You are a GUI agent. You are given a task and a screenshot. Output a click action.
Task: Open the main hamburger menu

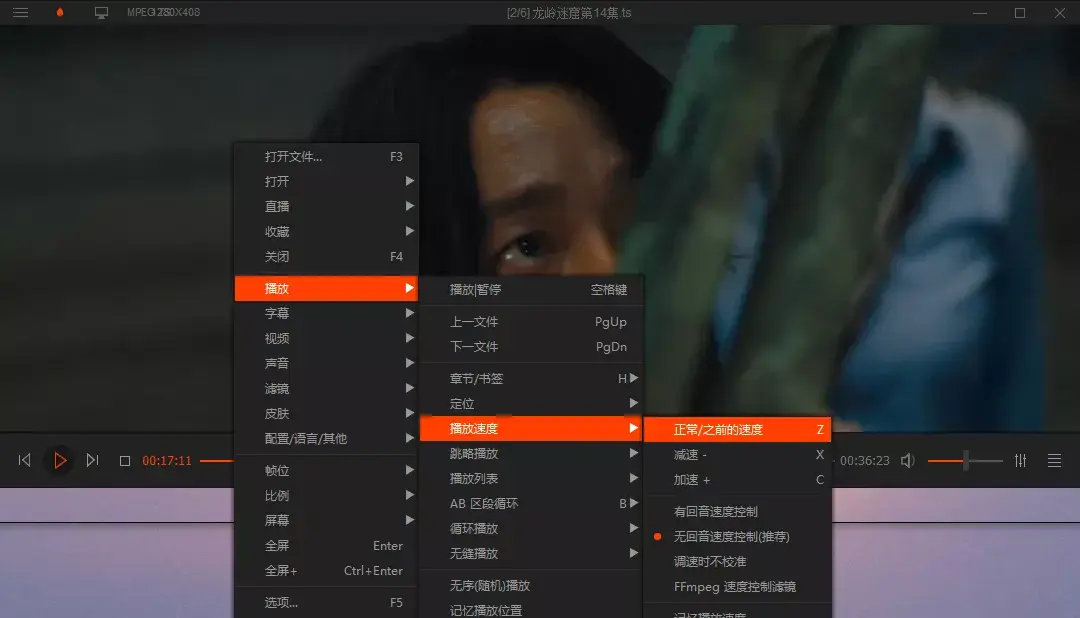click(20, 13)
